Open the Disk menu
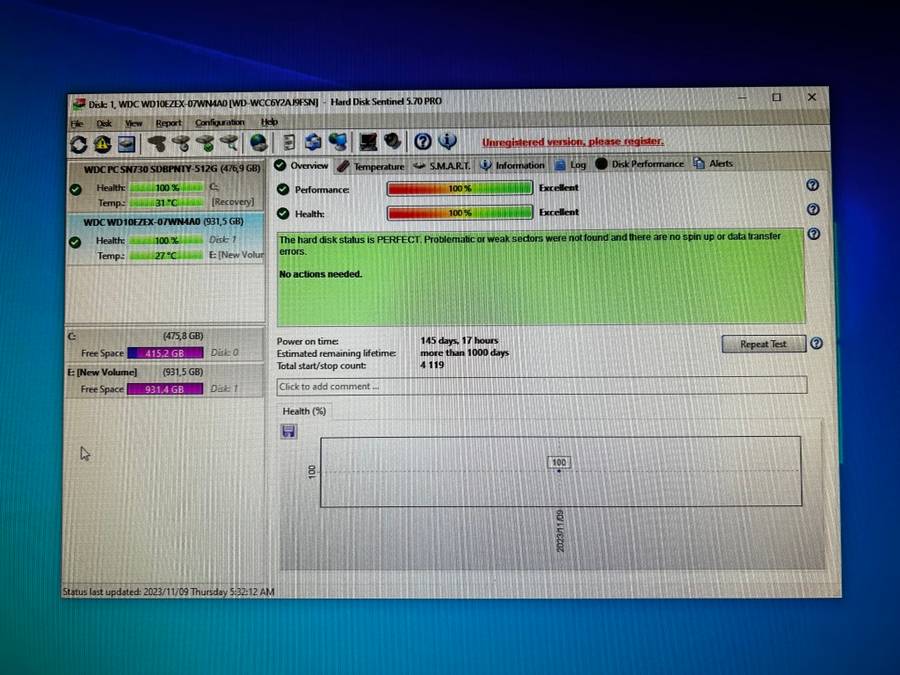Viewport: 900px width, 675px height. click(x=104, y=123)
